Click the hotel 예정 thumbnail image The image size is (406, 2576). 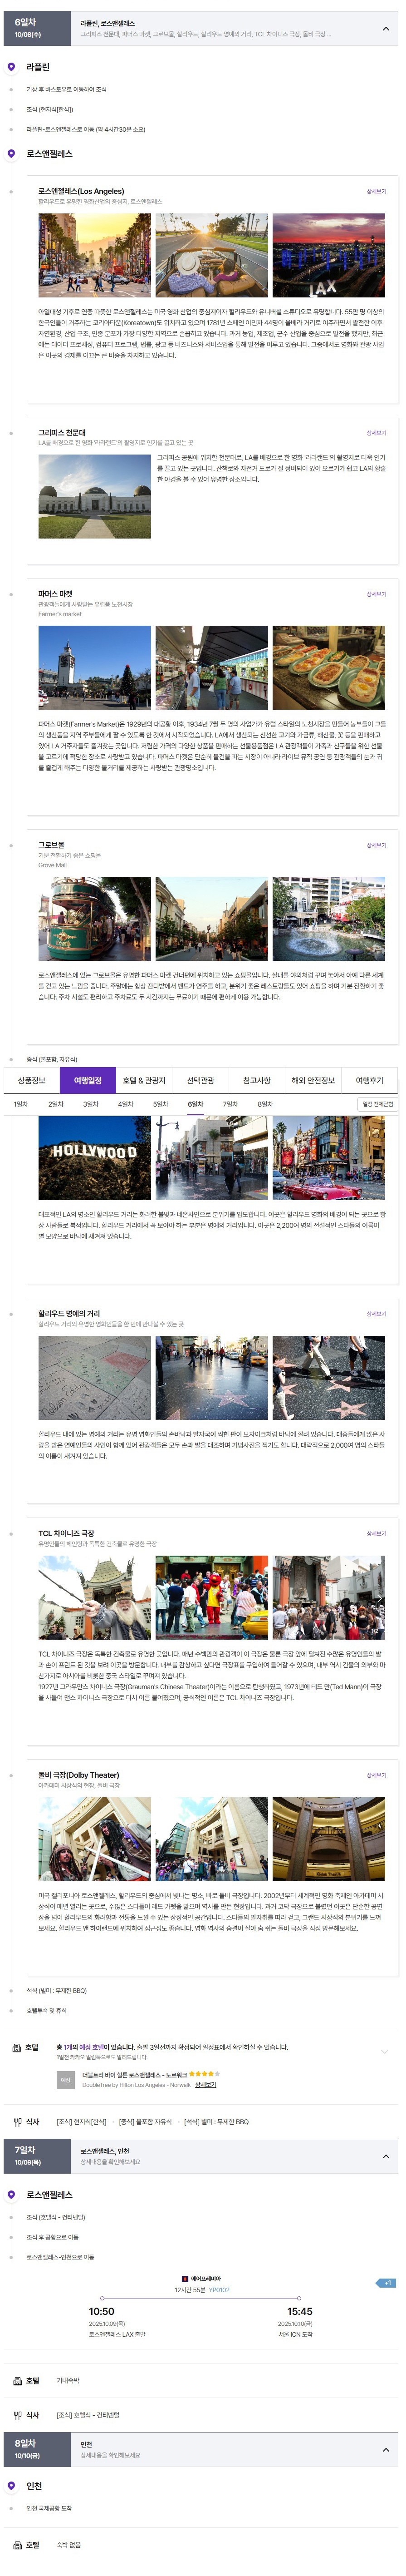(x=65, y=2080)
